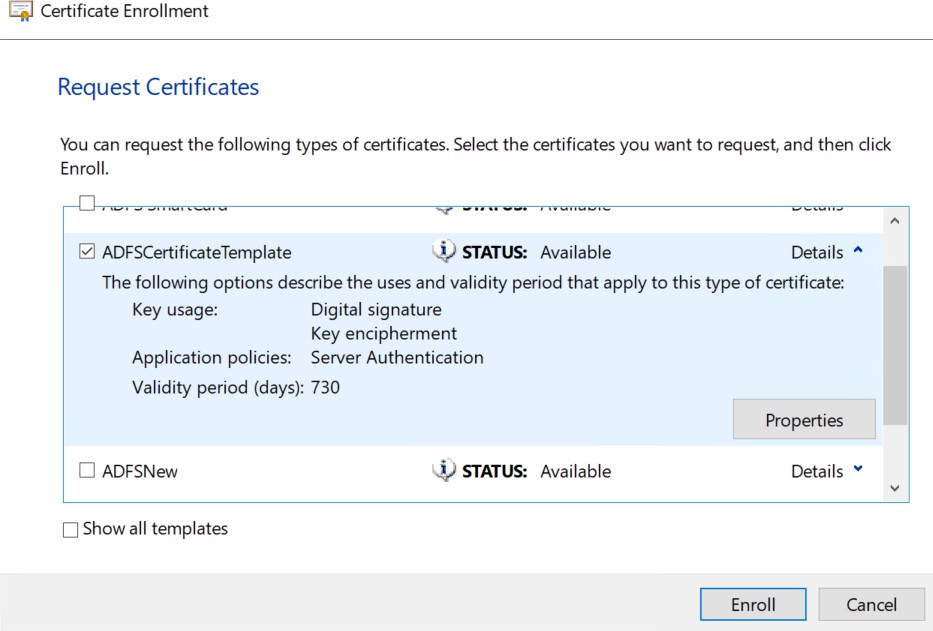This screenshot has height=631, width=933.
Task: Click scrollbar down arrow in template list
Action: click(x=894, y=488)
